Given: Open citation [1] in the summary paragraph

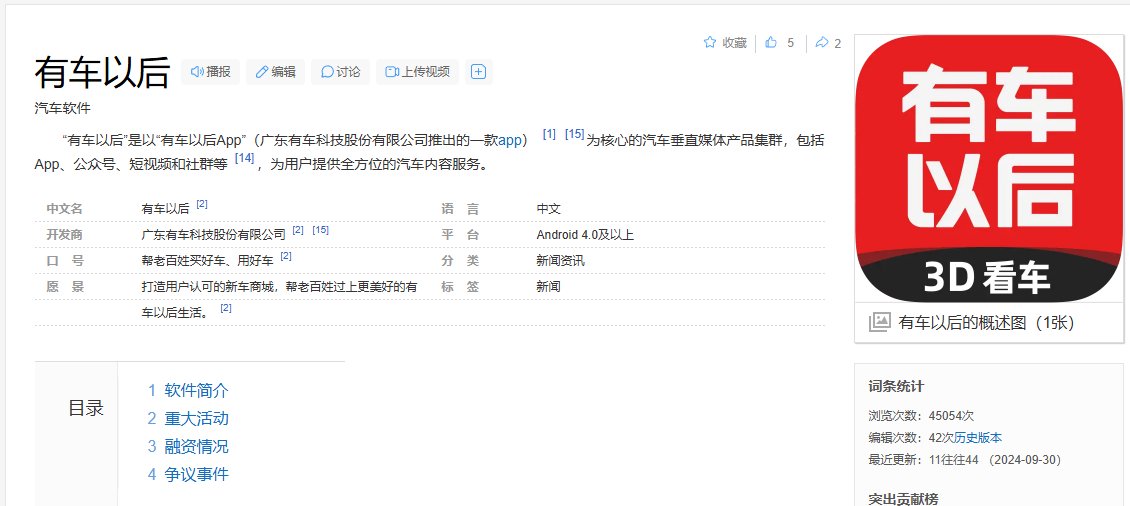Looking at the screenshot, I should (x=549, y=134).
